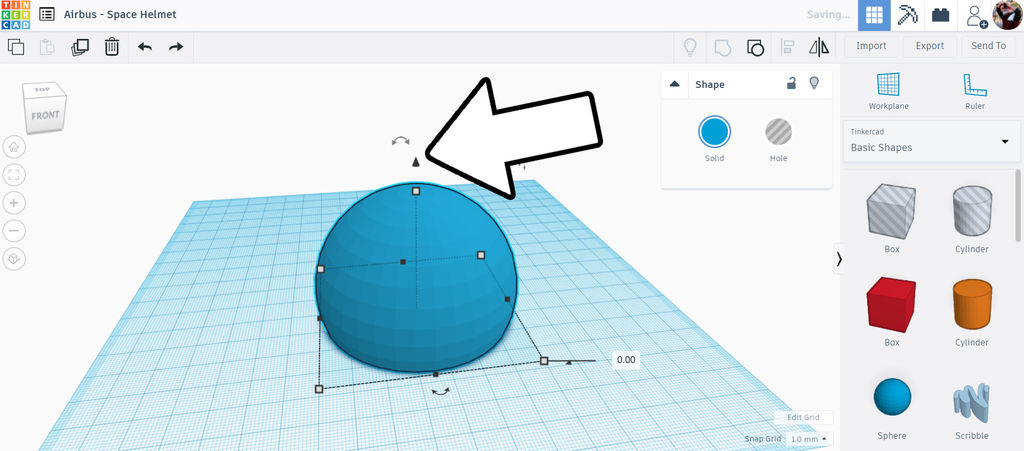Delete the selected shape with trash icon
Screen dimensions: 1024x451
point(112,47)
